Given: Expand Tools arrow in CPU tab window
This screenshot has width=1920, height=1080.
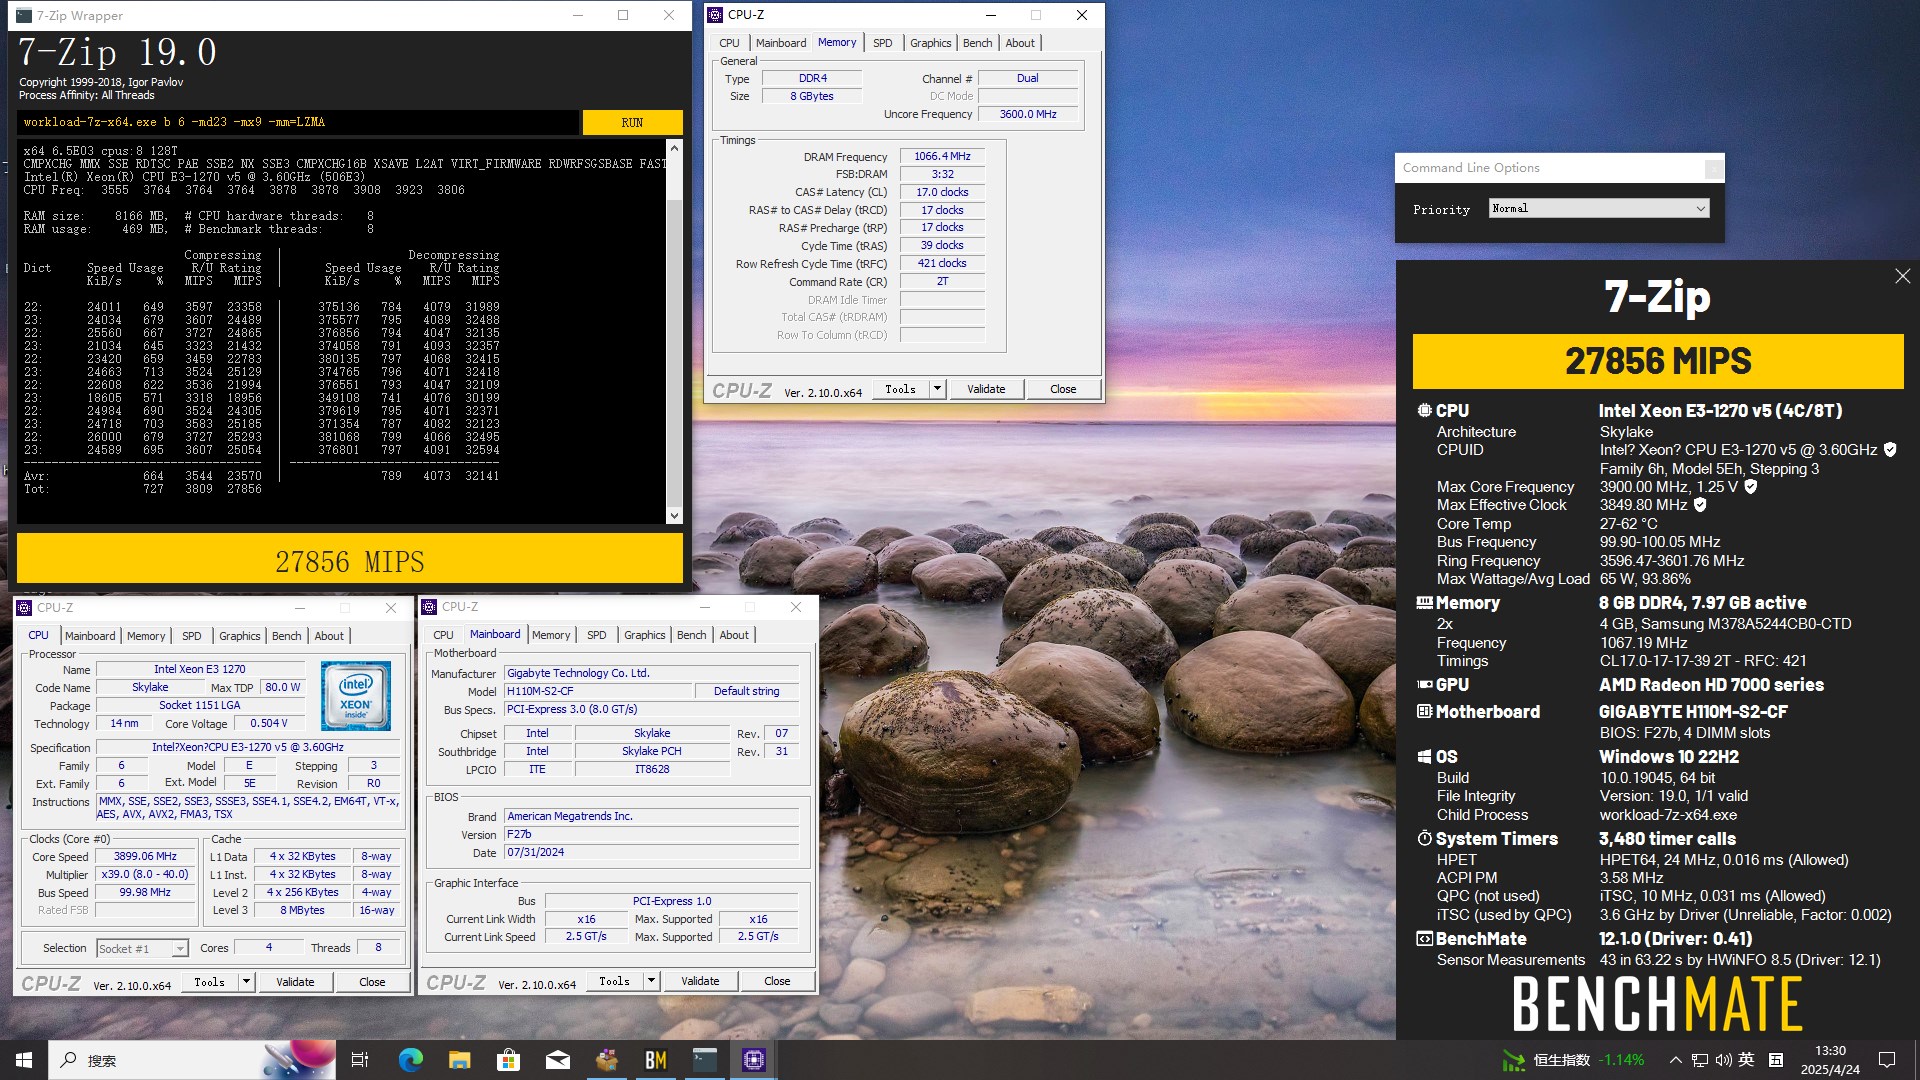Looking at the screenshot, I should 246,982.
